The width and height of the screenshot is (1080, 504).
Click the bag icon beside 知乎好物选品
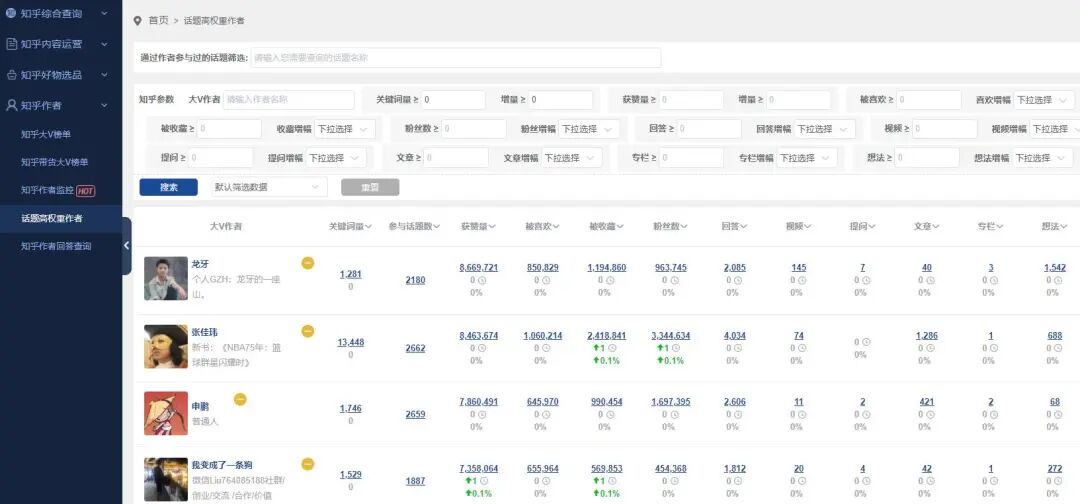(11, 74)
